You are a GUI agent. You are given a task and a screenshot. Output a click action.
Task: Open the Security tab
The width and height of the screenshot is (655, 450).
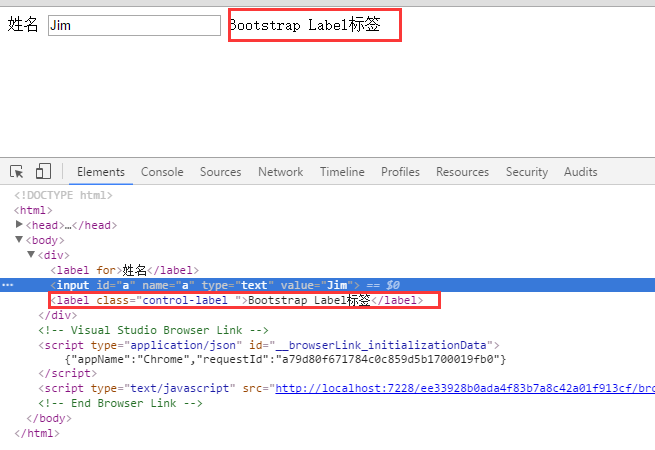pyautogui.click(x=527, y=172)
